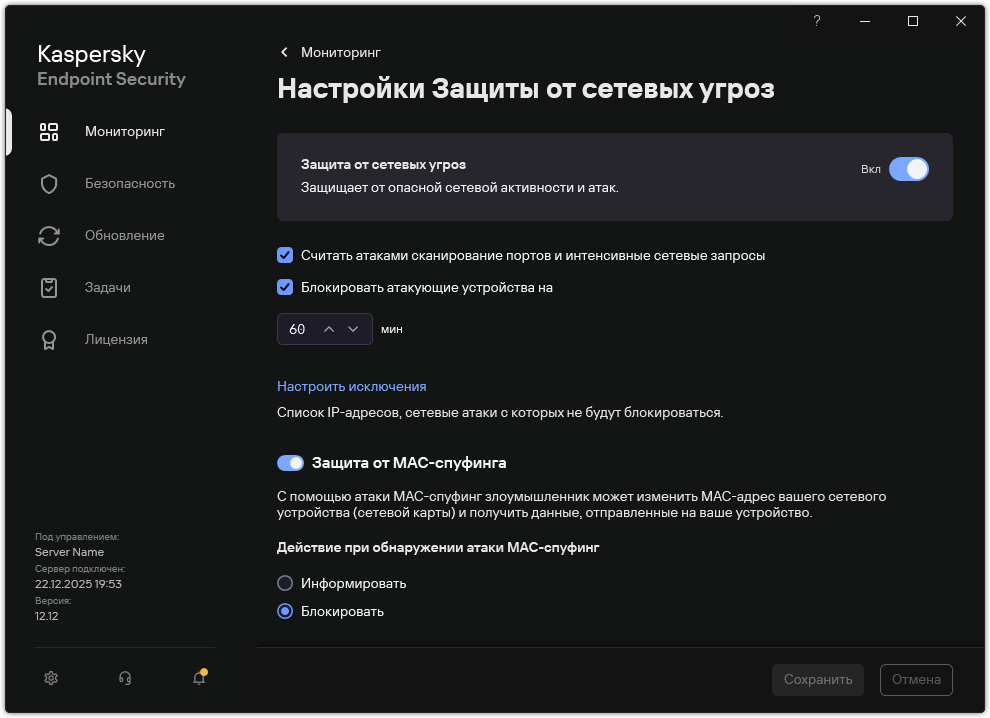Viewport: 990px width, 718px height.
Task: Open application settings via the gear icon
Action: 50,678
